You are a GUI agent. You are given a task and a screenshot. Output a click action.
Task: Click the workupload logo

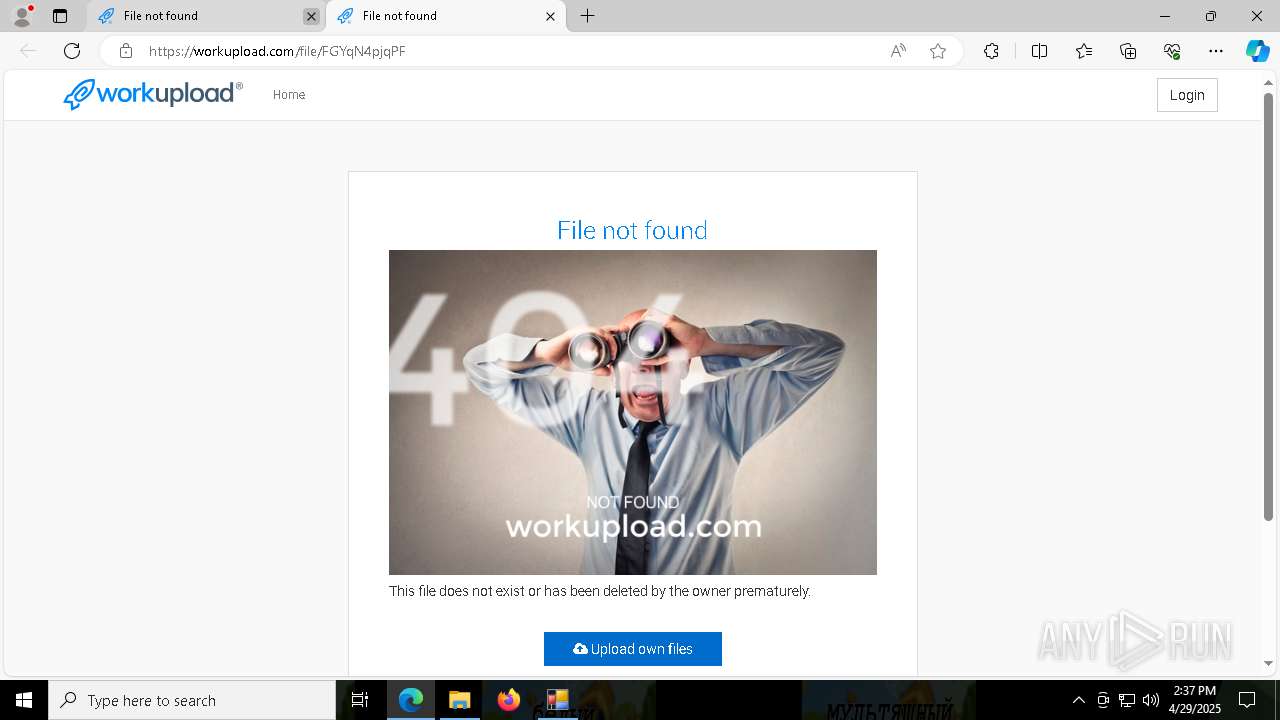[153, 94]
